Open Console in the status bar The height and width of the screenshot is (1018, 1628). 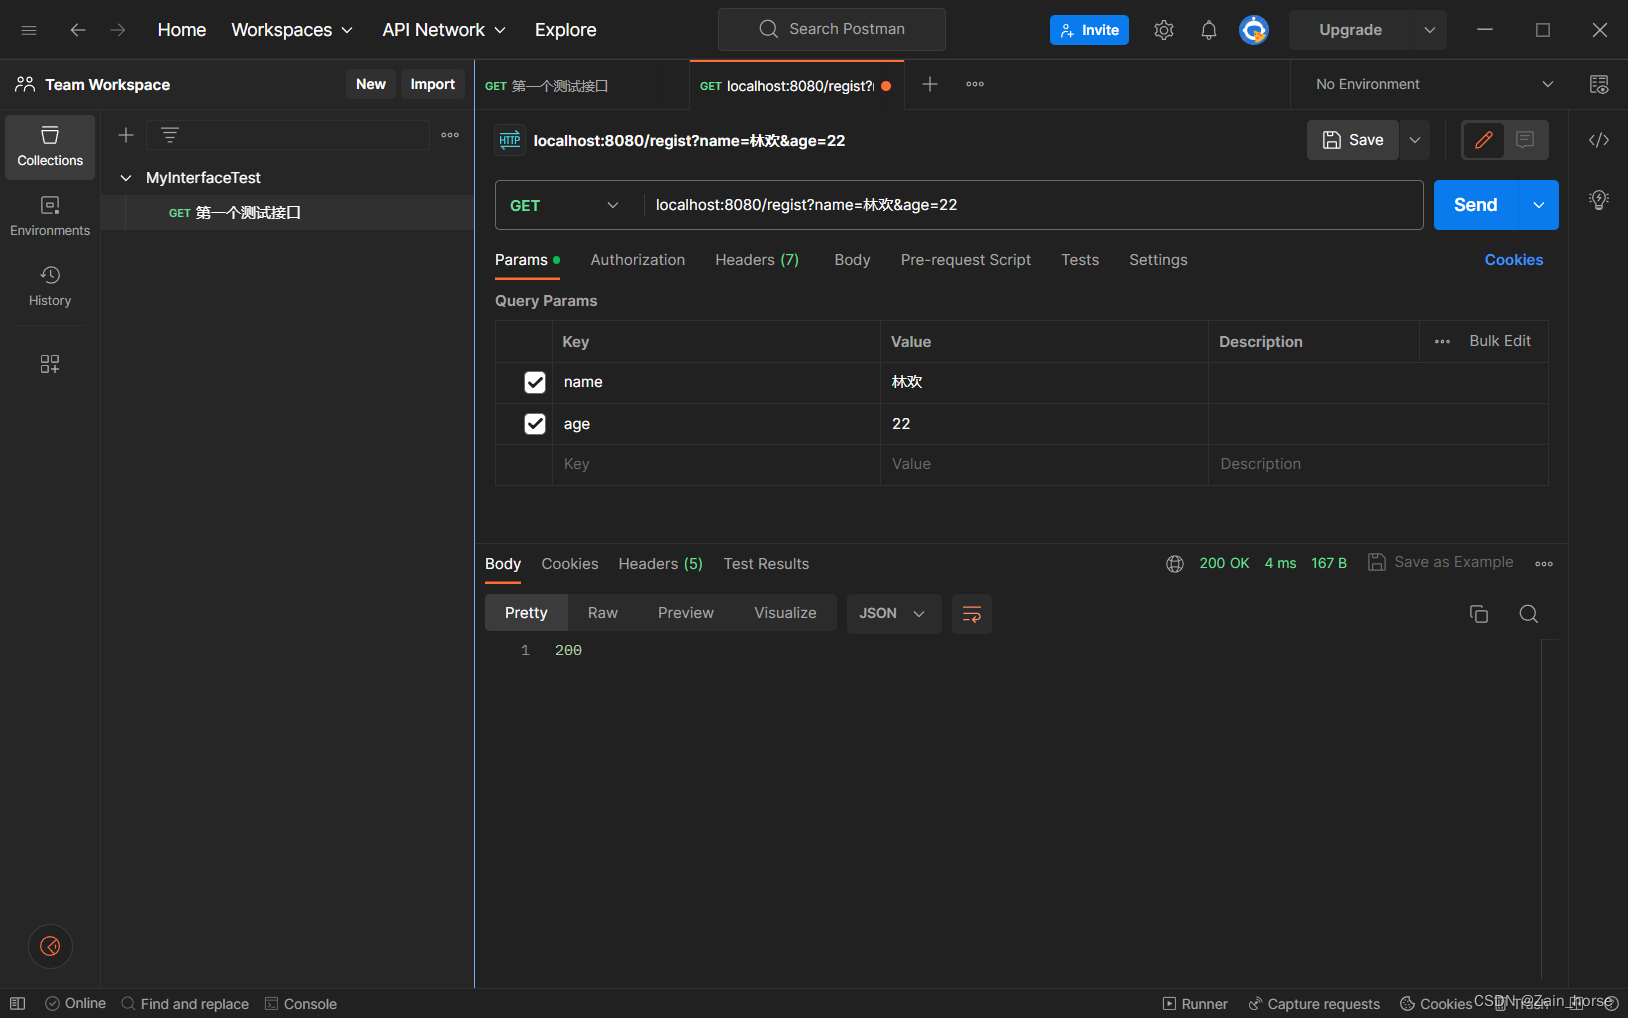point(301,1004)
